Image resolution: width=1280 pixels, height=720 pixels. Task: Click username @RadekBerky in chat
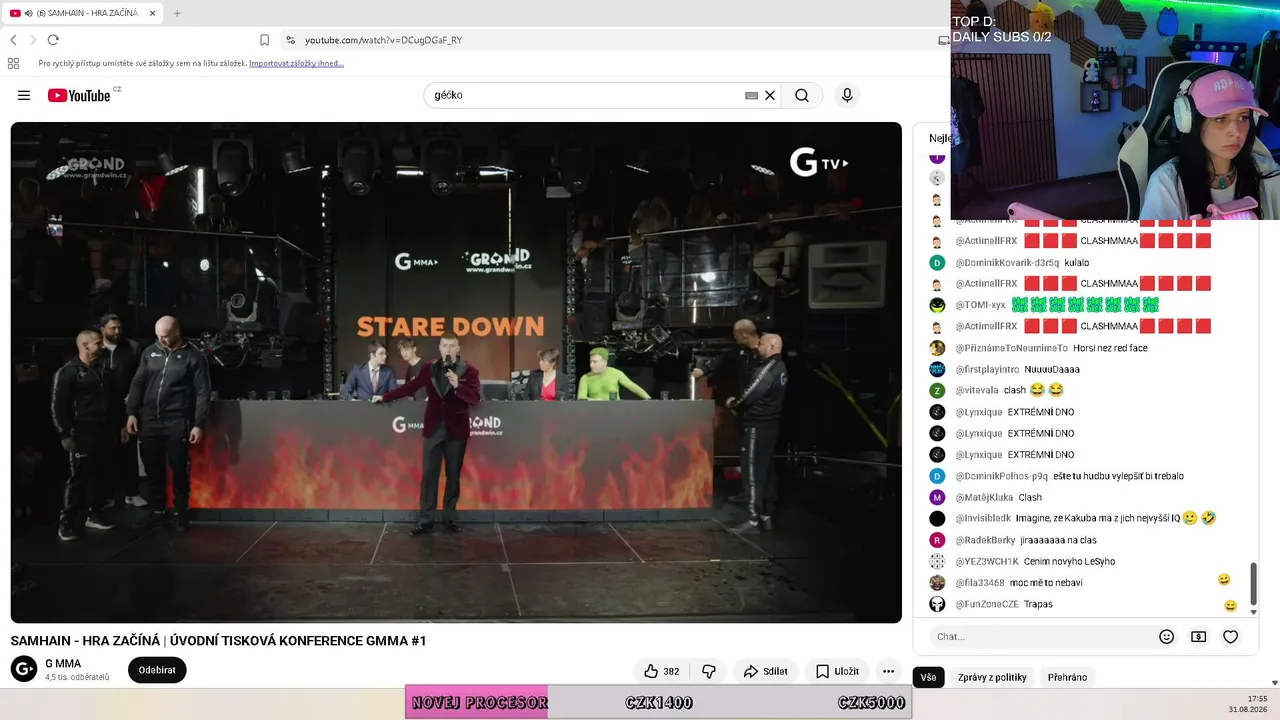coord(985,540)
